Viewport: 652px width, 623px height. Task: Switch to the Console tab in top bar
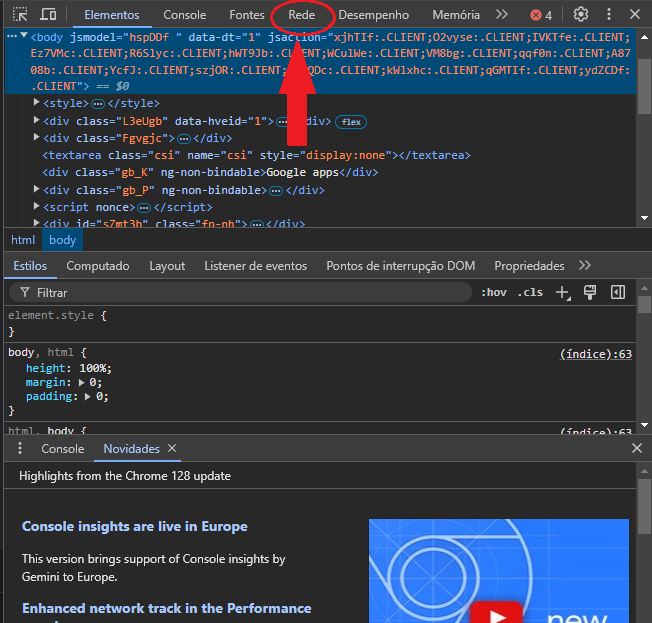185,15
